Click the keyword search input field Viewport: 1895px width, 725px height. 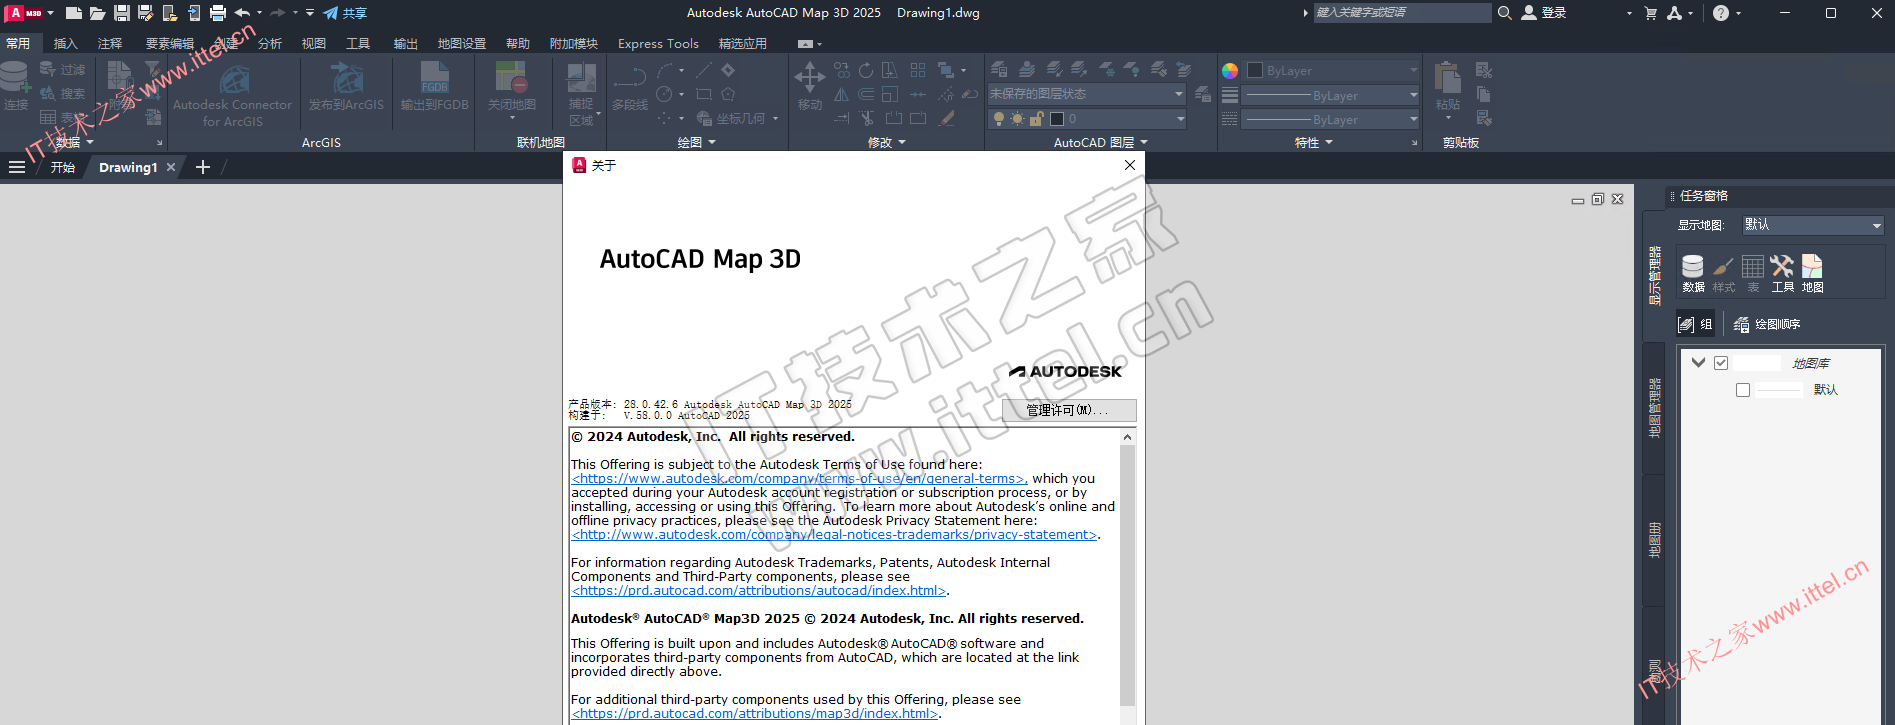pos(1402,13)
